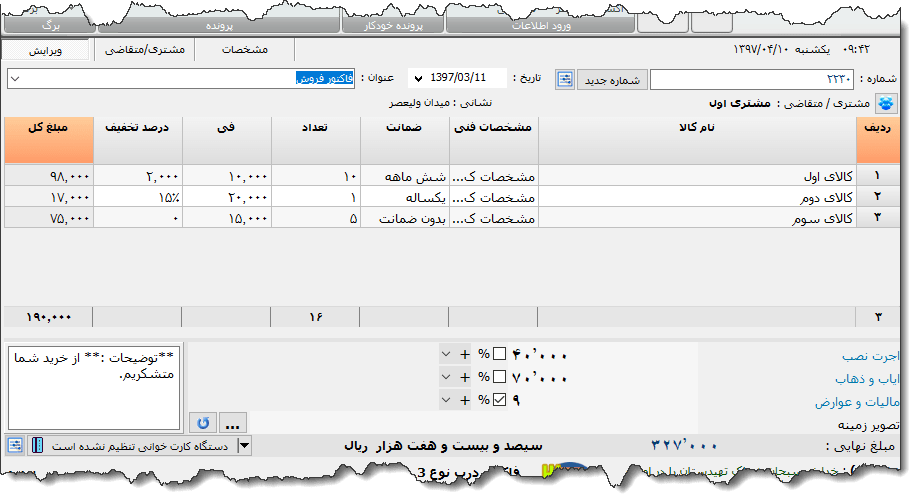
Task: Click the نام کالا column header
Action: (698, 140)
